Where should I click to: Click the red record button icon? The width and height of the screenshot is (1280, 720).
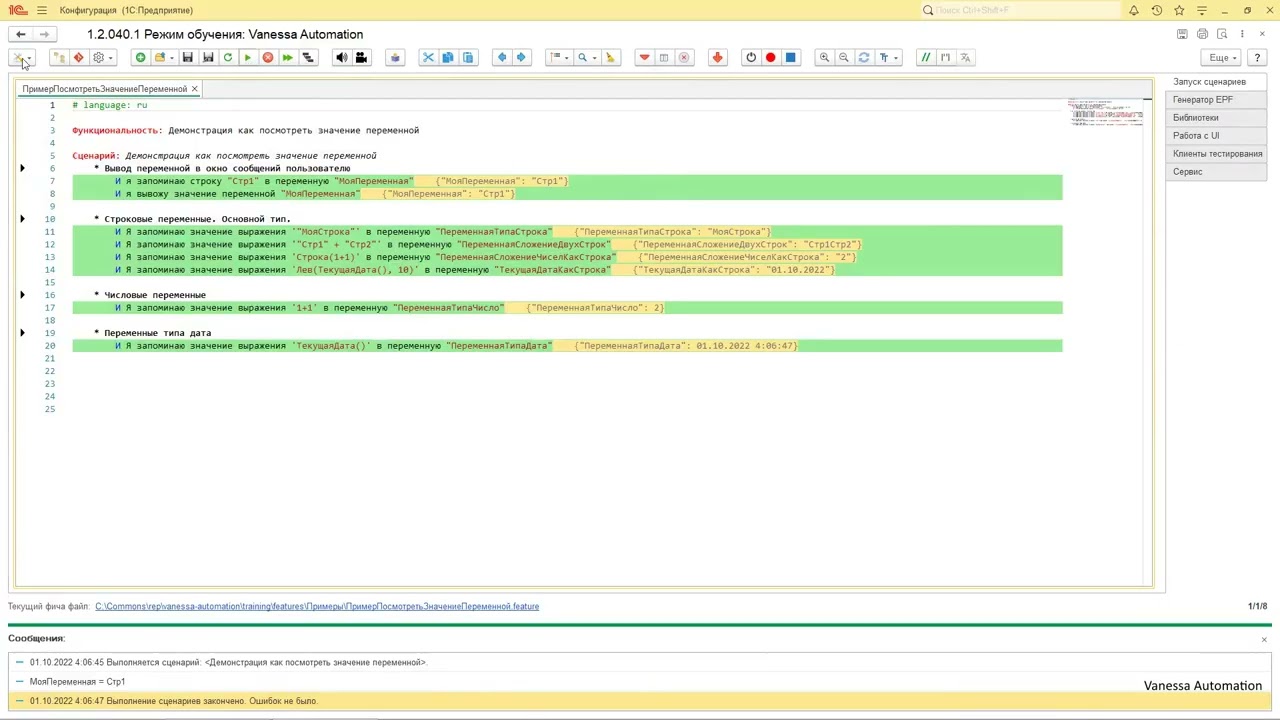[x=770, y=58]
